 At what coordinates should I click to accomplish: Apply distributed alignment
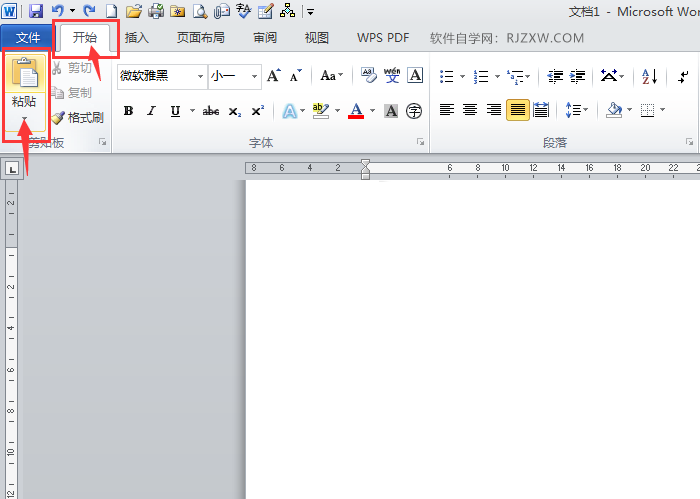click(541, 110)
